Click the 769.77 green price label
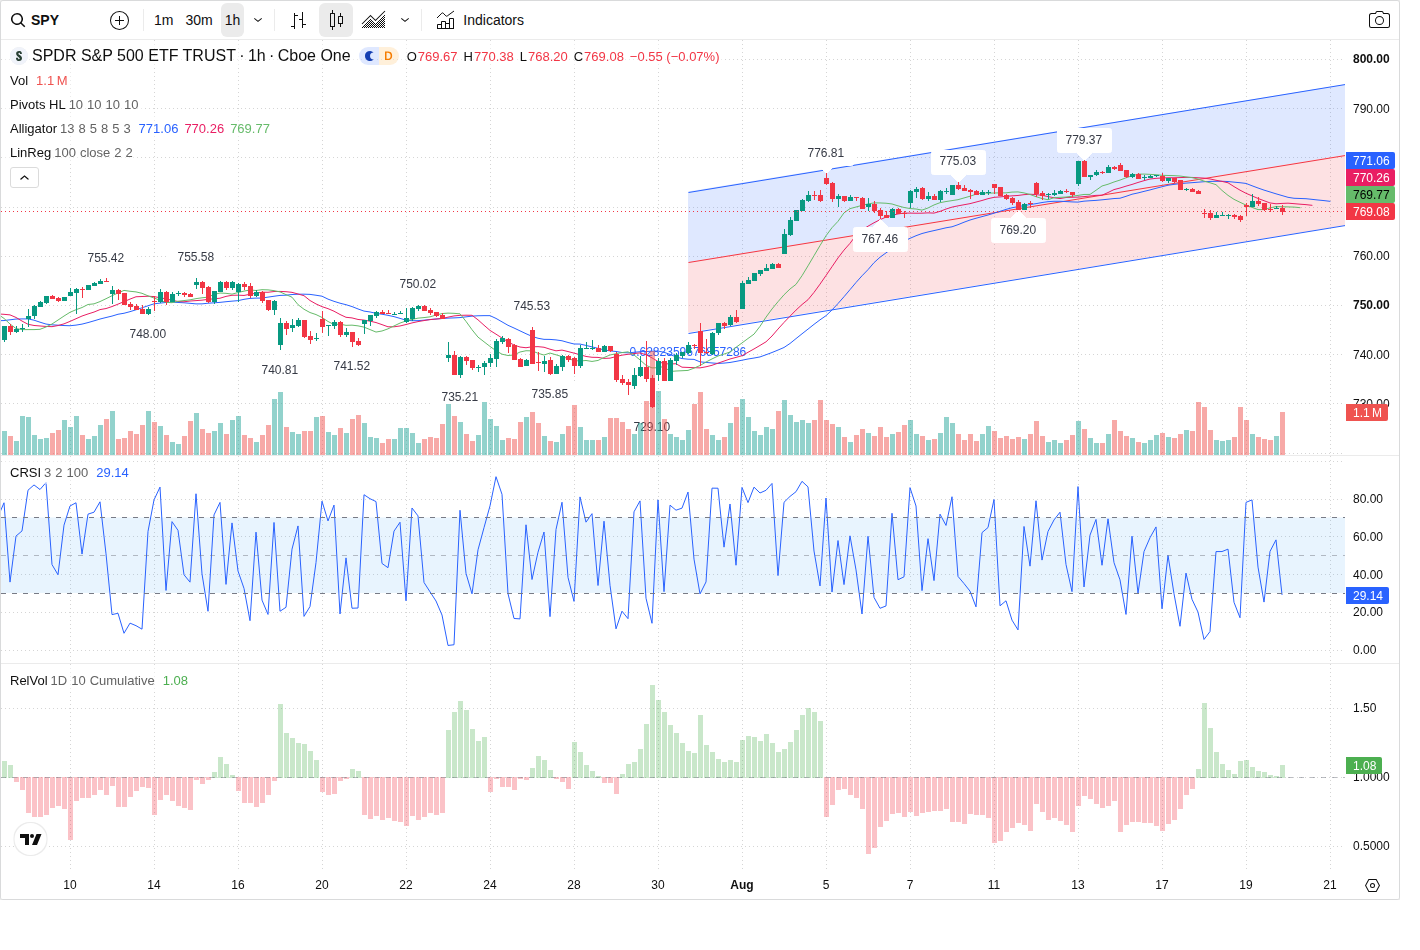 [1371, 195]
